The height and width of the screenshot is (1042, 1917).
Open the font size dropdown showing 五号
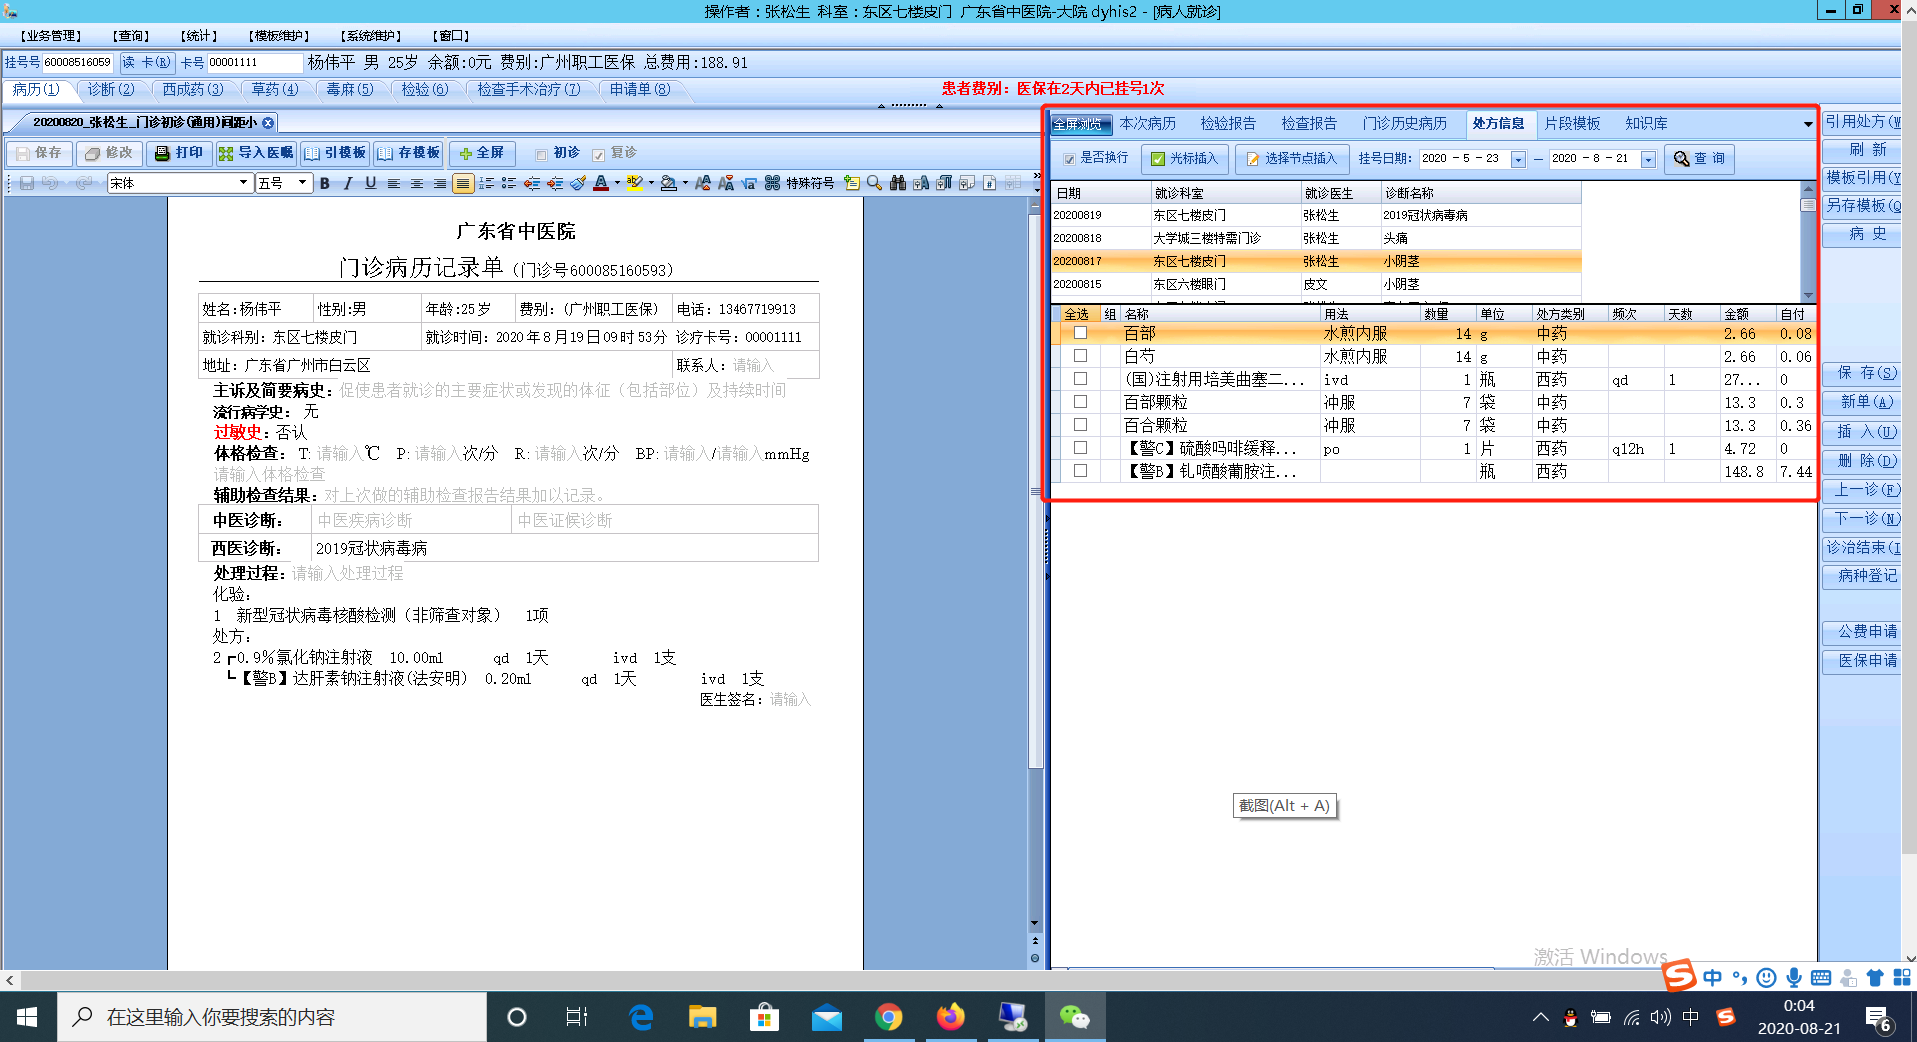(x=303, y=183)
